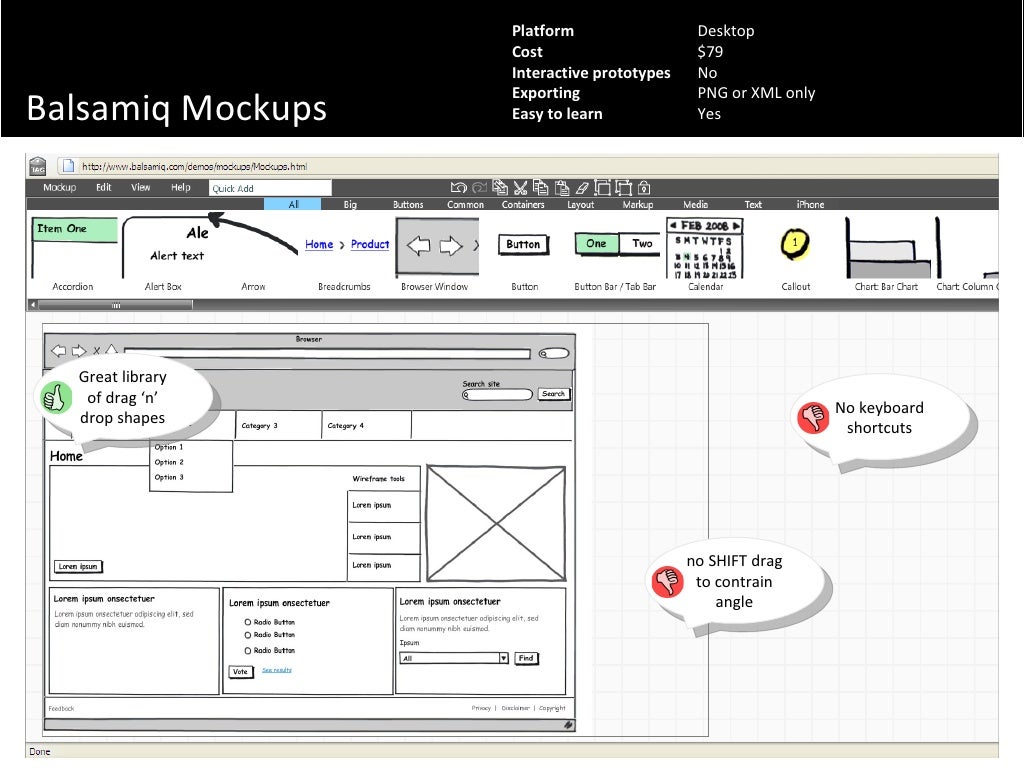
Task: Select the Arrow shape in library
Action: tap(253, 255)
